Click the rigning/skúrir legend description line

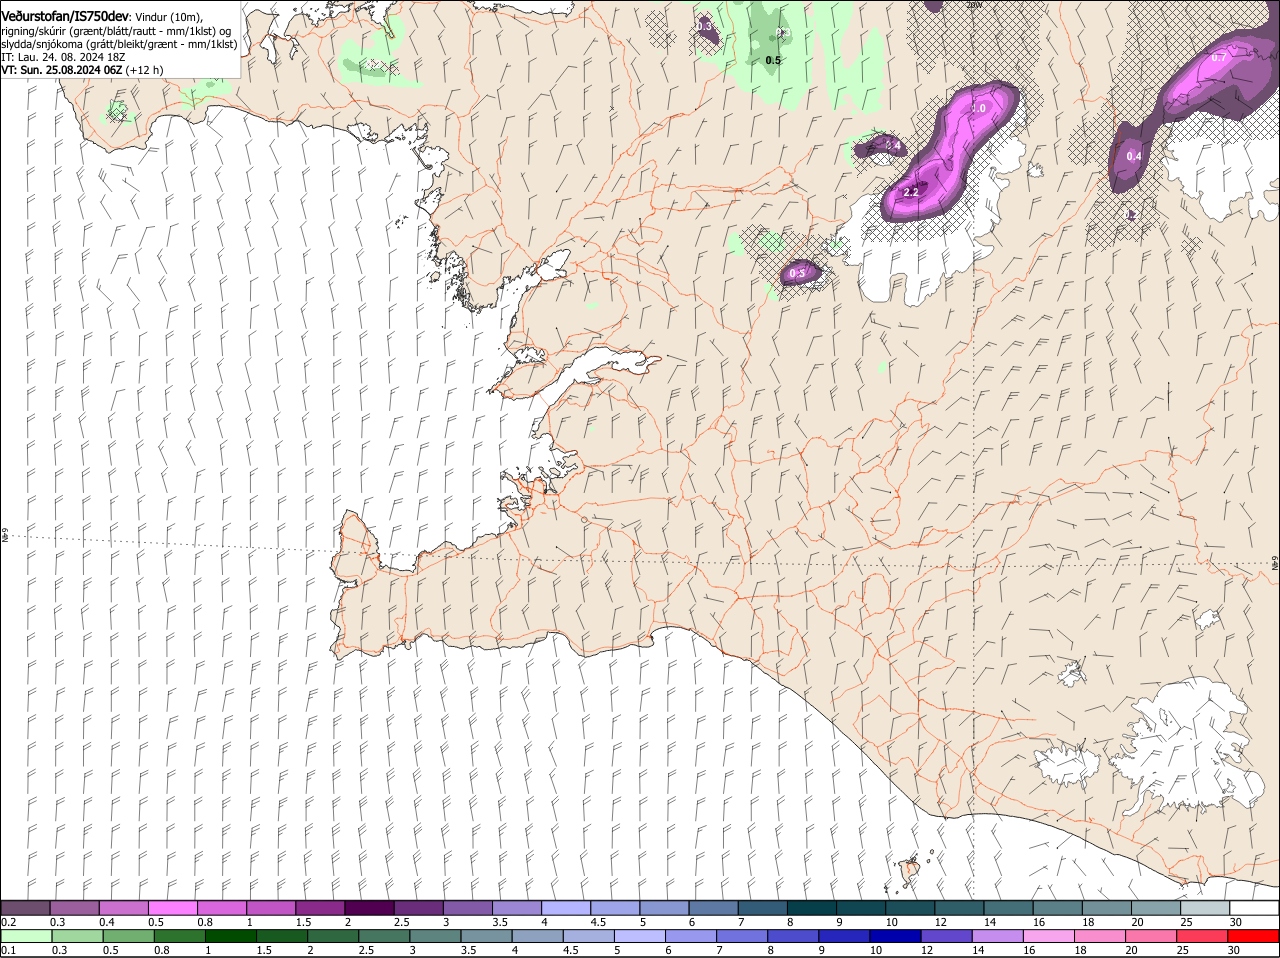[116, 31]
